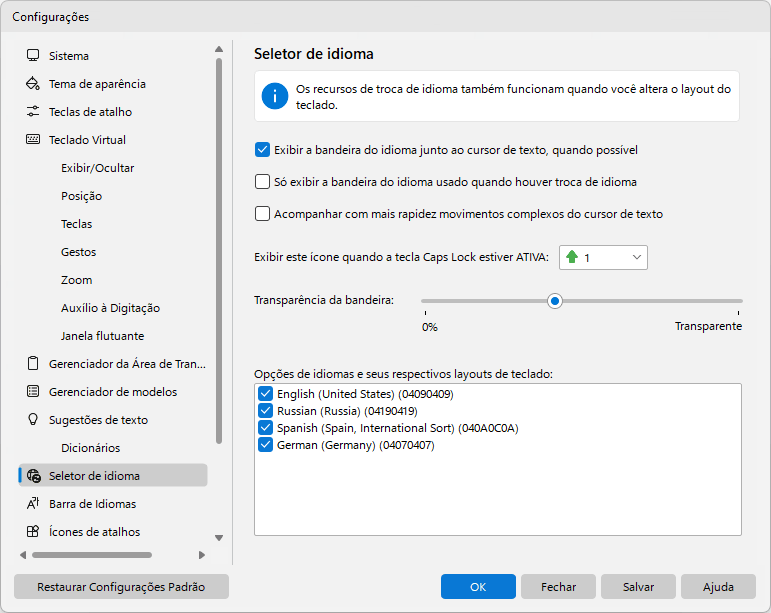
Task: Click the blue info icon in the notice
Action: [x=275, y=96]
